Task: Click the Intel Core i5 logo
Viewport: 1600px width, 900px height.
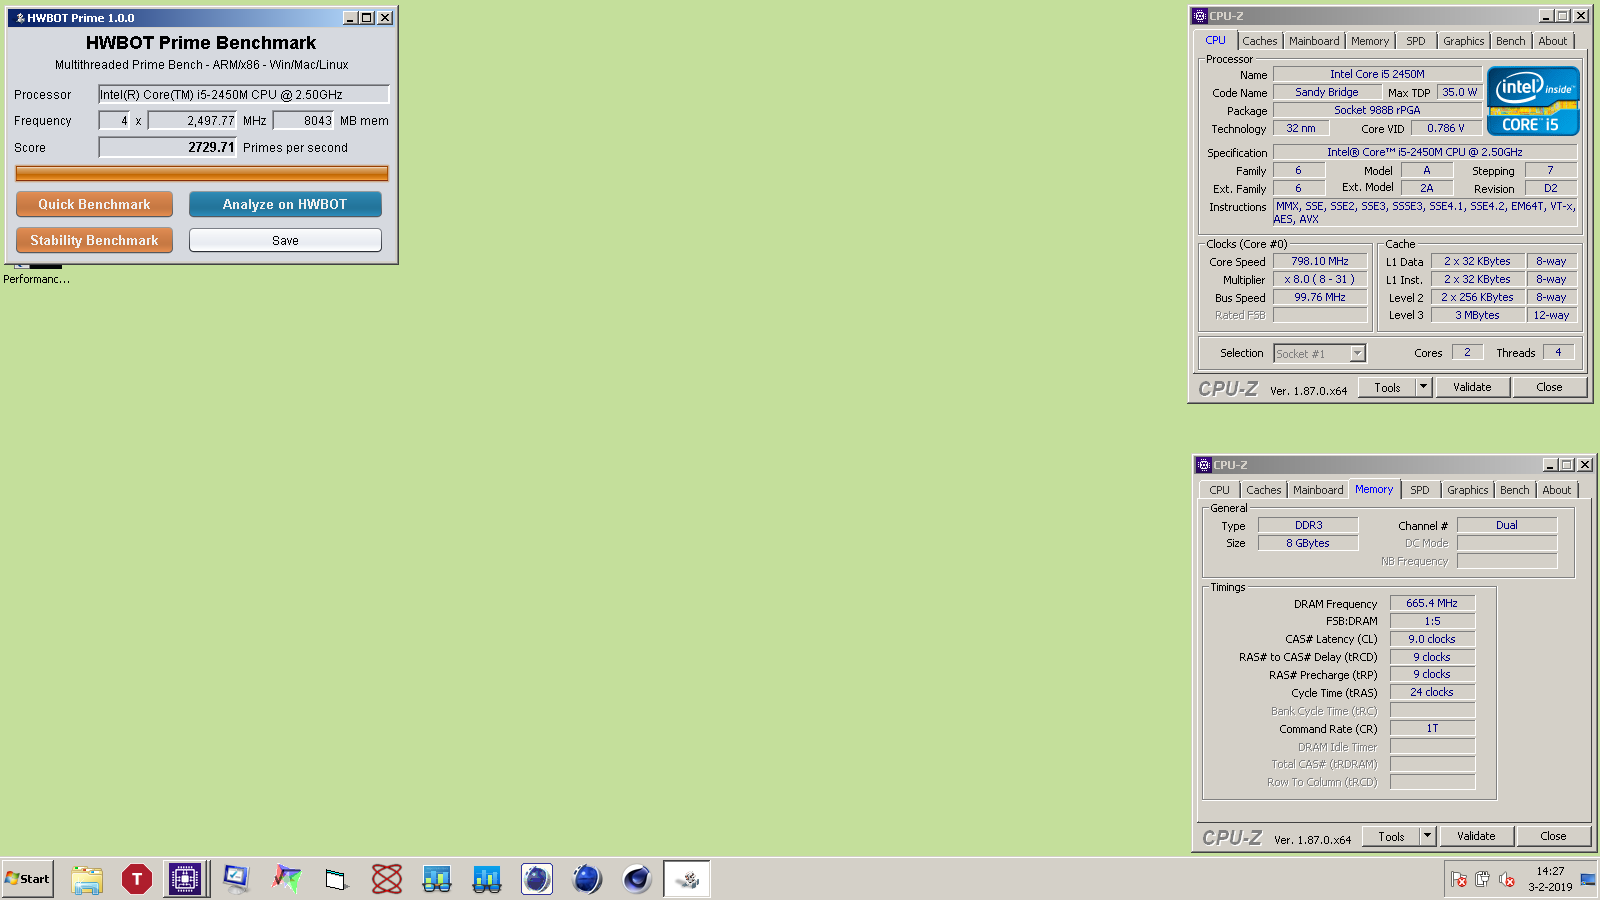Action: pos(1533,100)
